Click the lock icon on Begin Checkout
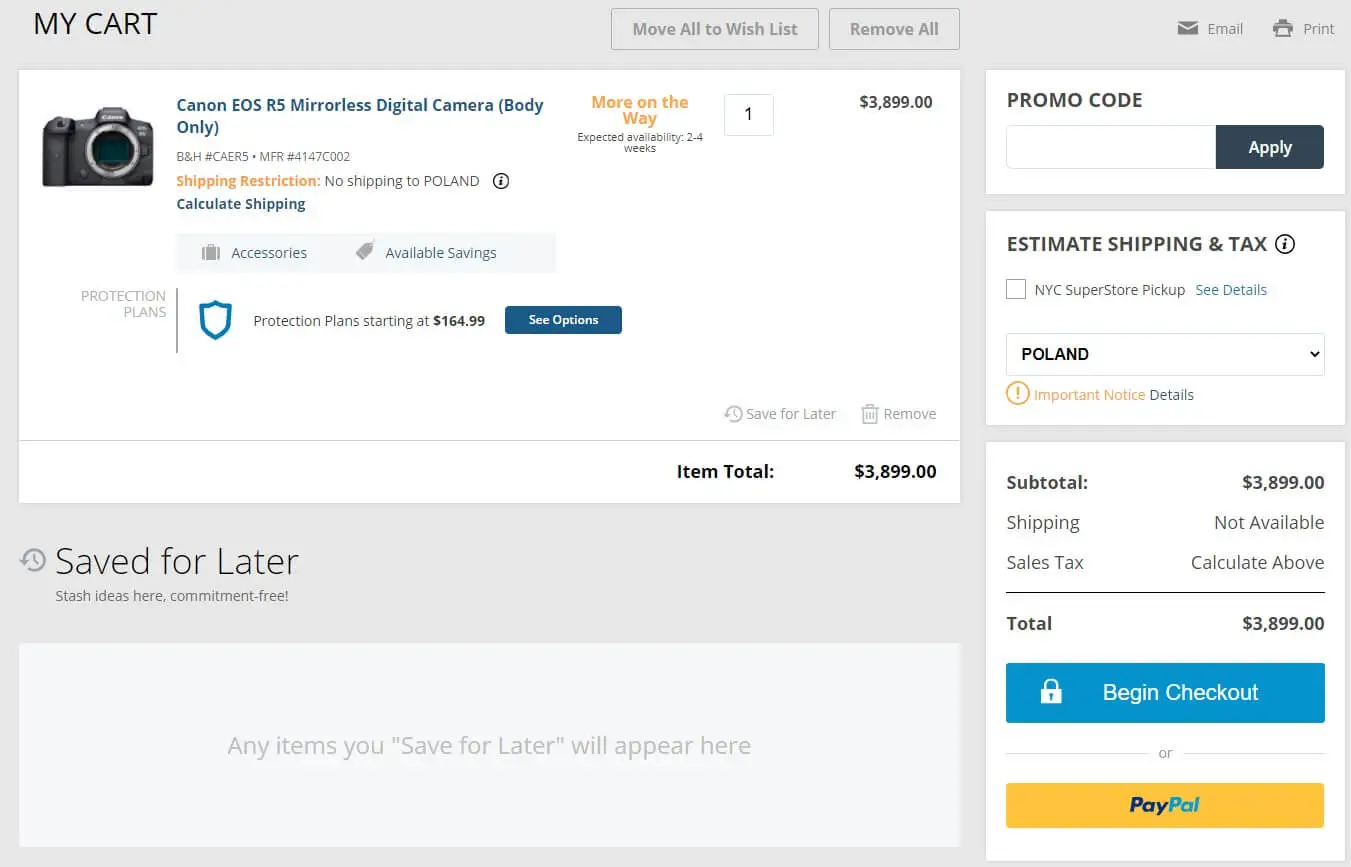 [1051, 691]
